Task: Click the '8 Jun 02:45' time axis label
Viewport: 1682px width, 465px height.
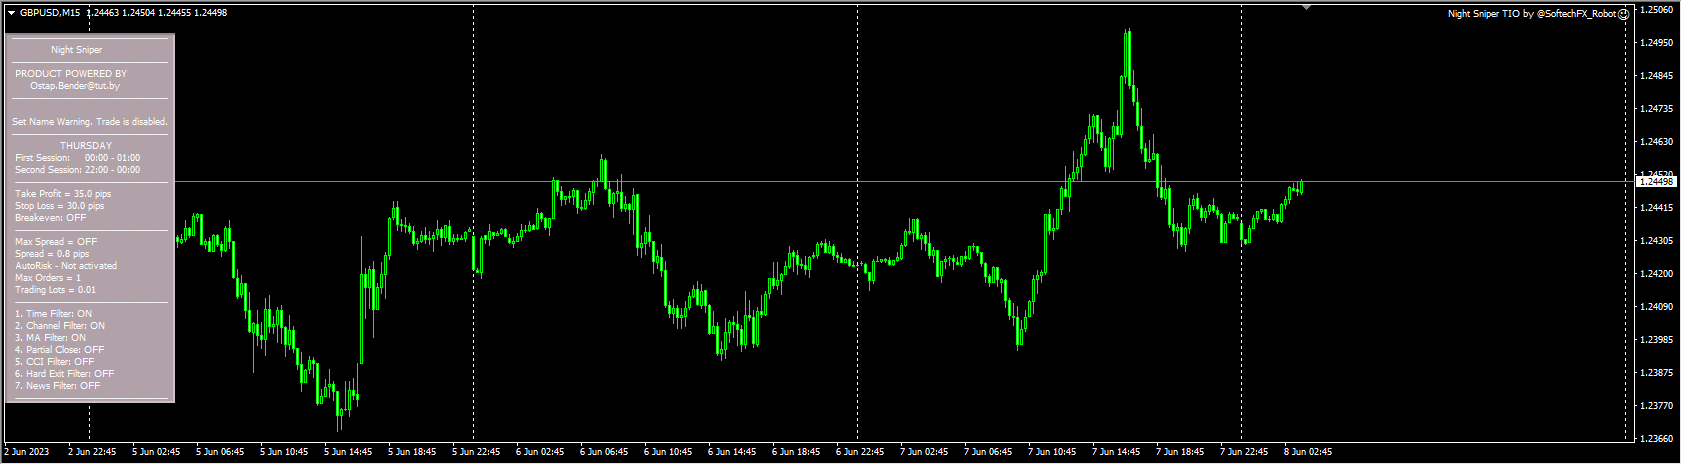Action: pyautogui.click(x=1308, y=452)
